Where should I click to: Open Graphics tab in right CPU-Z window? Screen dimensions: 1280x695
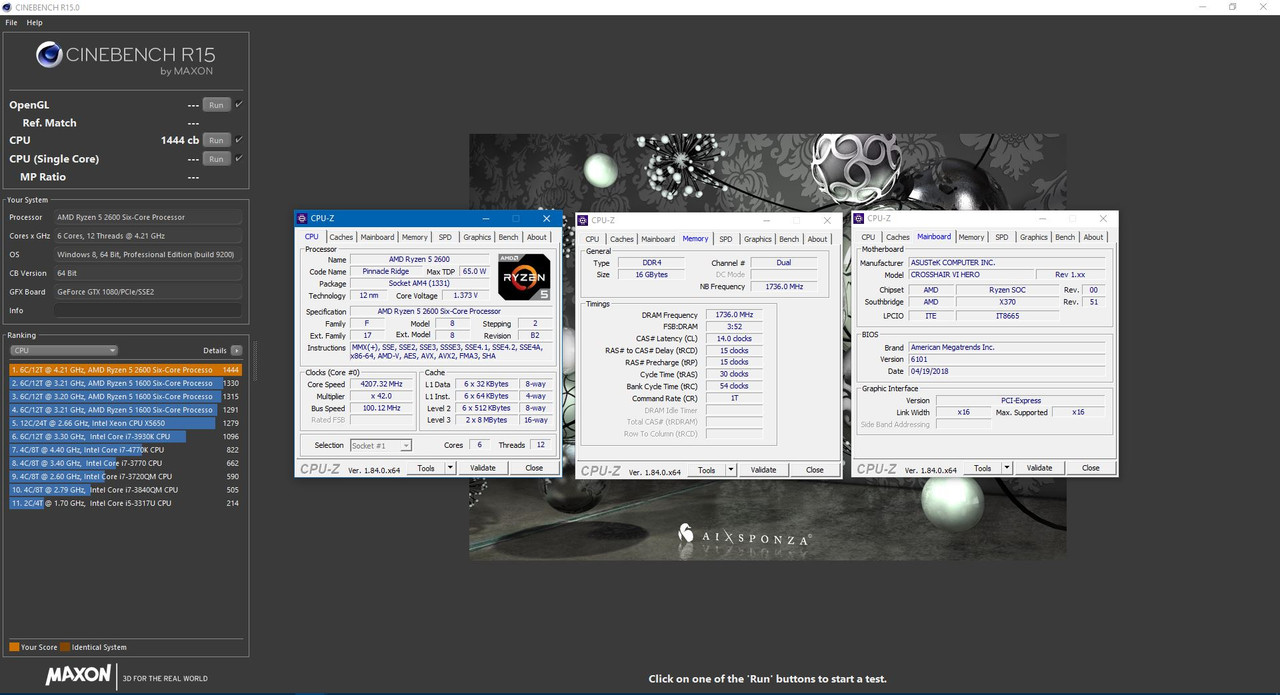[1034, 237]
